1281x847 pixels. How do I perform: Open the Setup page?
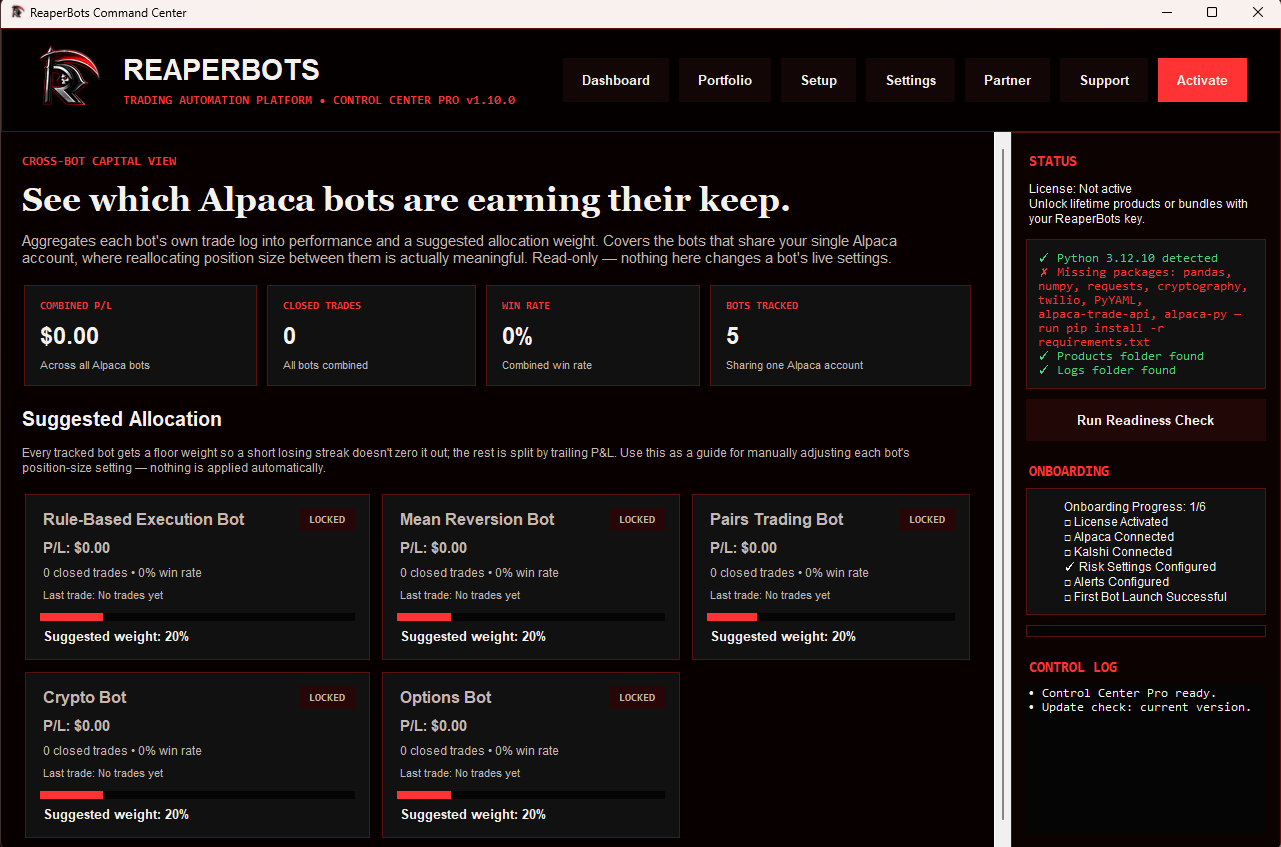819,80
